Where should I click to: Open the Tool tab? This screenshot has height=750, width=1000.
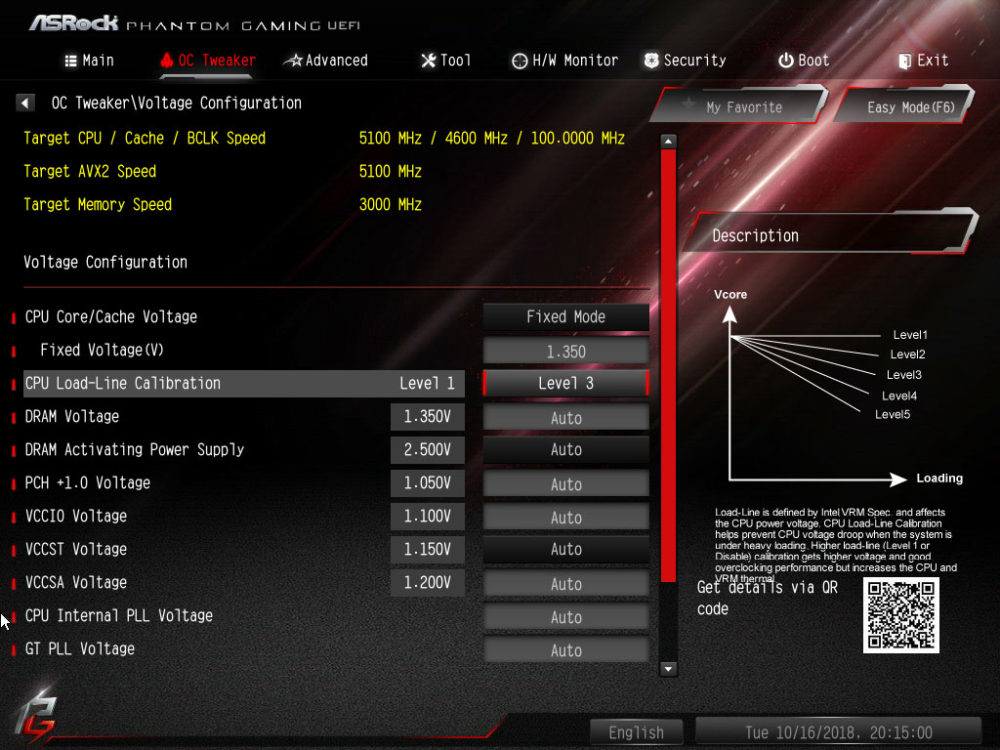[446, 61]
